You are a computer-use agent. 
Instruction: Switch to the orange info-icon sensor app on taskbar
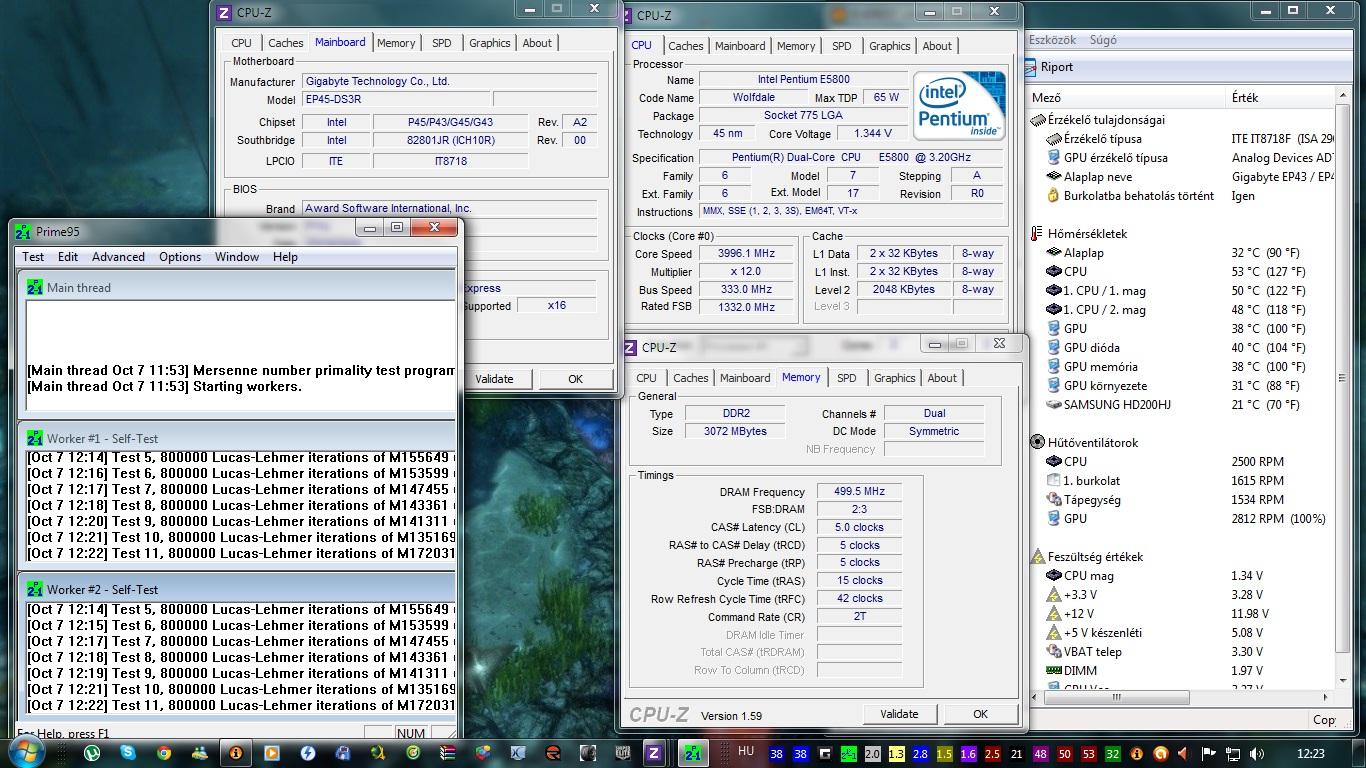tap(236, 753)
